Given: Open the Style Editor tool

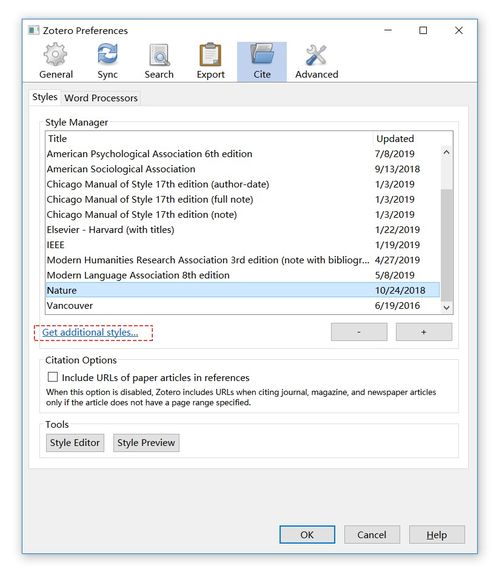Looking at the screenshot, I should point(75,443).
